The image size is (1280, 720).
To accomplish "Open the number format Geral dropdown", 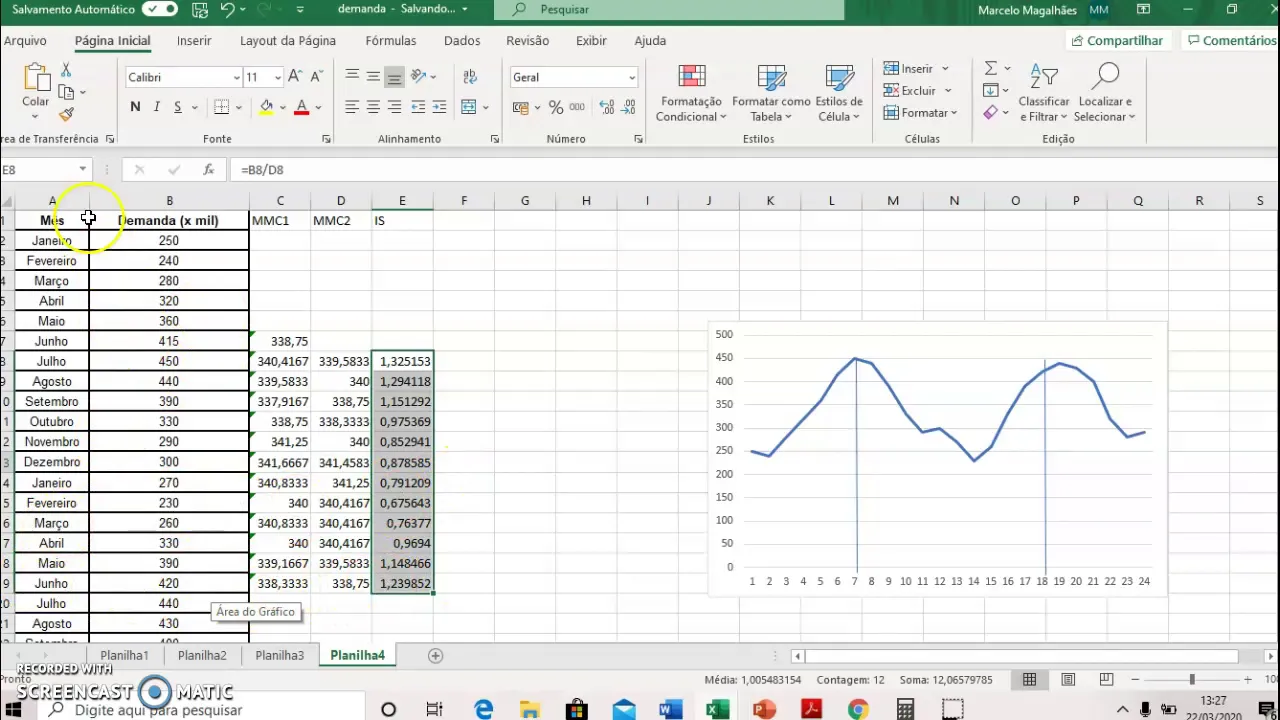I will pyautogui.click(x=632, y=77).
